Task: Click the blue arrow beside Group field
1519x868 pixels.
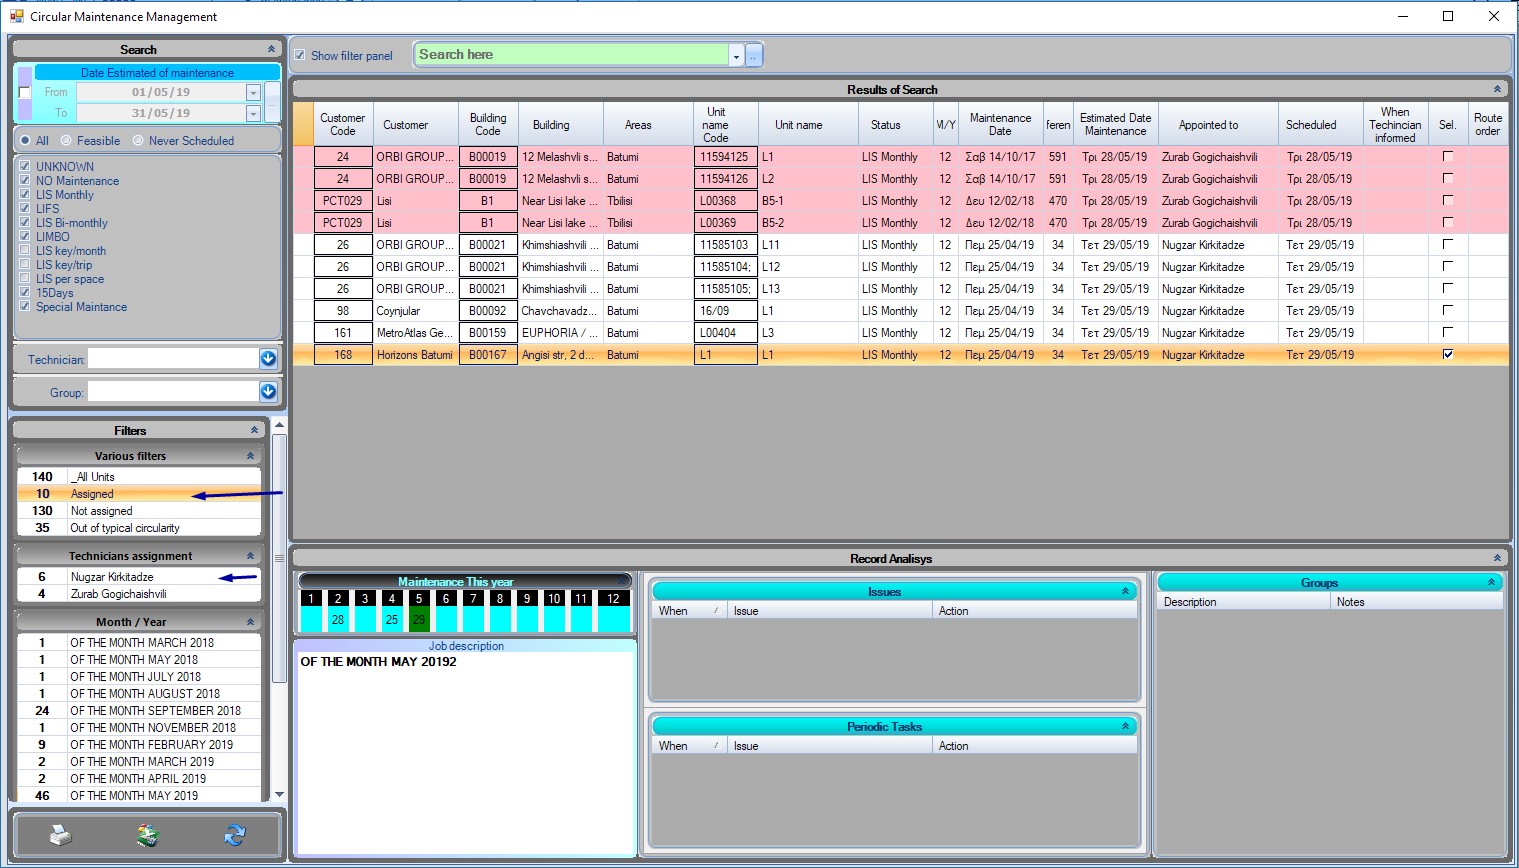Action: point(268,392)
